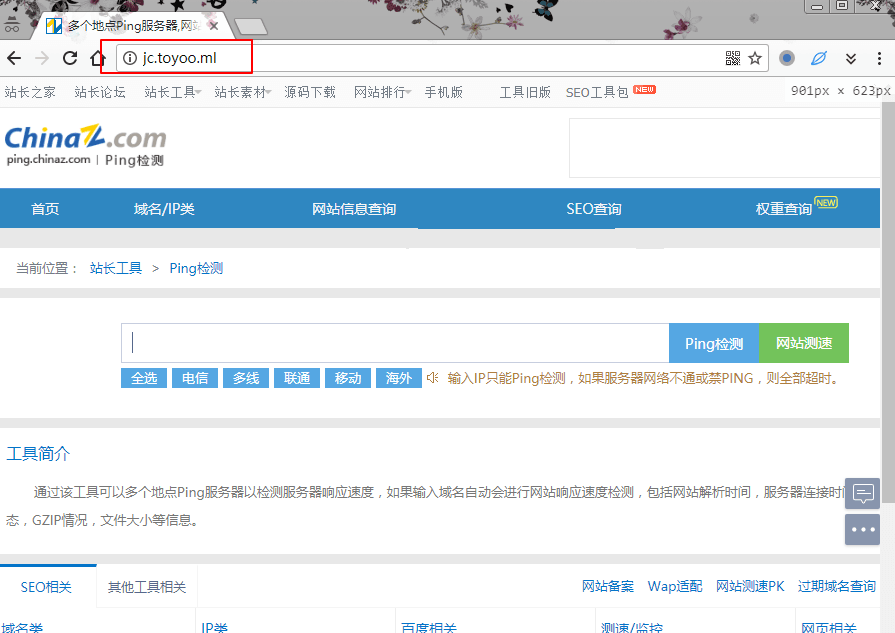Click the home icon in the browser toolbar

tap(98, 58)
